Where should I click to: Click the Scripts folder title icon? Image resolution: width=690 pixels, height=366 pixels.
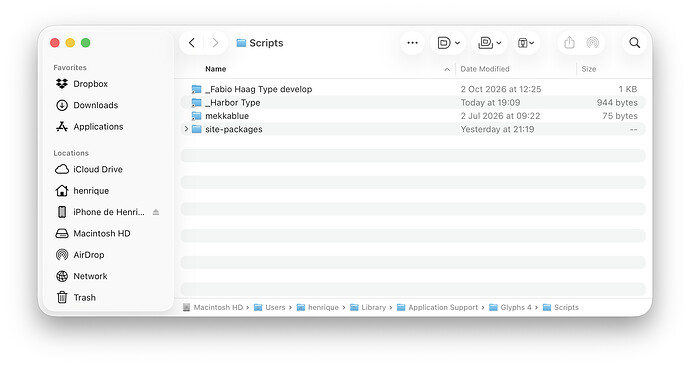[x=241, y=43]
